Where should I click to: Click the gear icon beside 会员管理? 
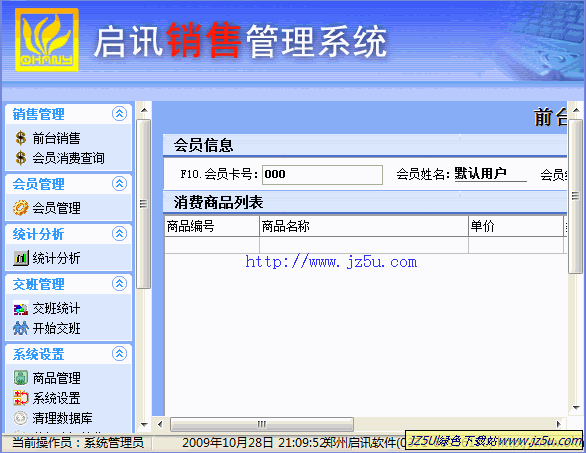(21, 208)
